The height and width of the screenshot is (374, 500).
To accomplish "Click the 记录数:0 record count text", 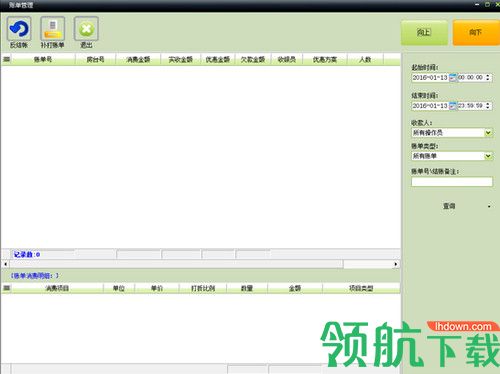I will tap(27, 255).
